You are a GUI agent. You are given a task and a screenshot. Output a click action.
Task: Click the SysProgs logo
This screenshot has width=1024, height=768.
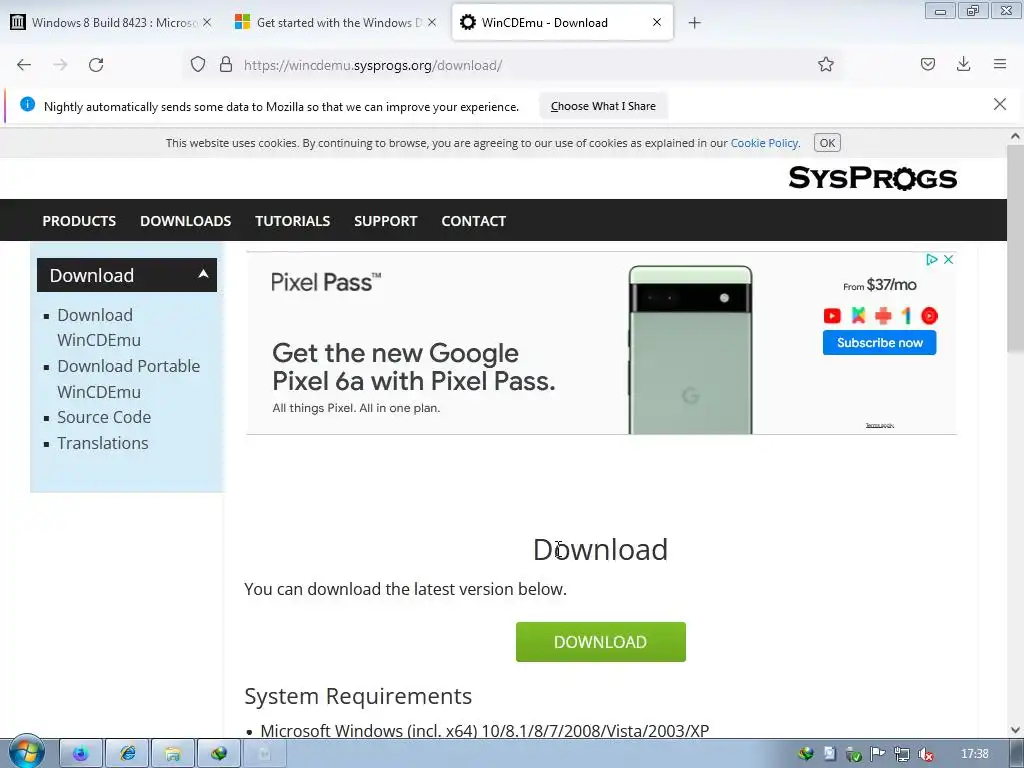872,178
